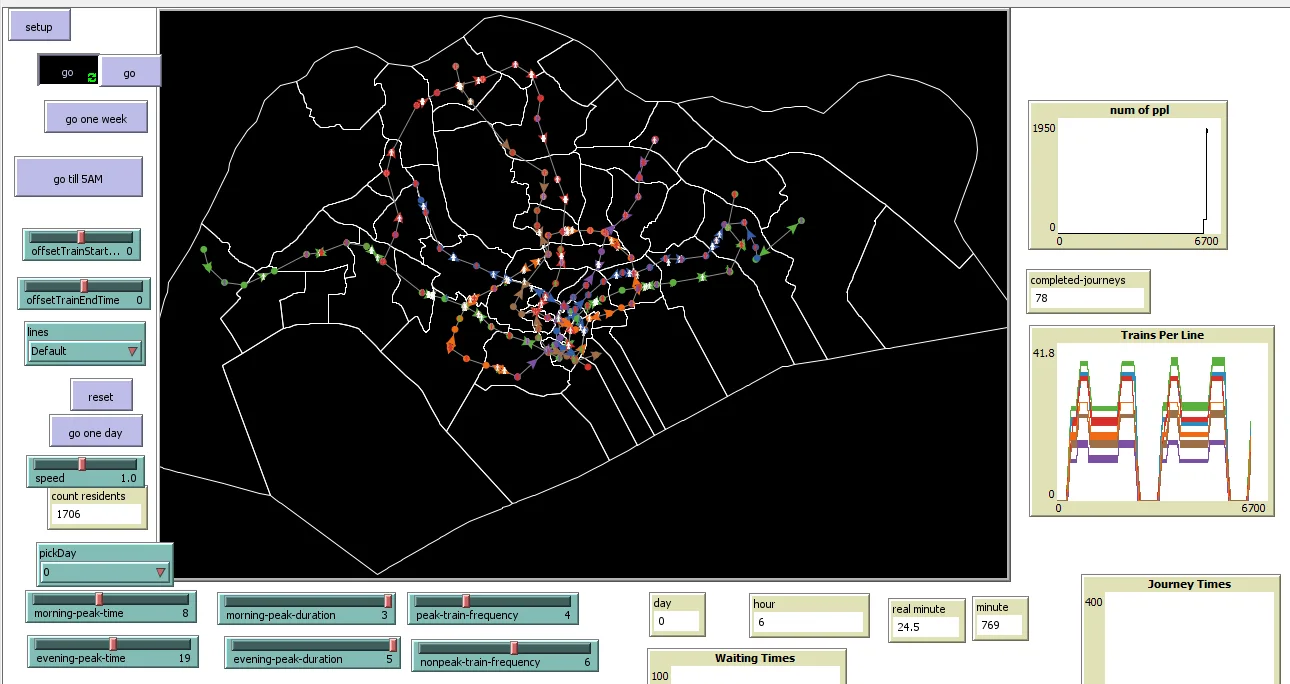
Task: Click the count residents monitor label
Action: click(x=88, y=496)
